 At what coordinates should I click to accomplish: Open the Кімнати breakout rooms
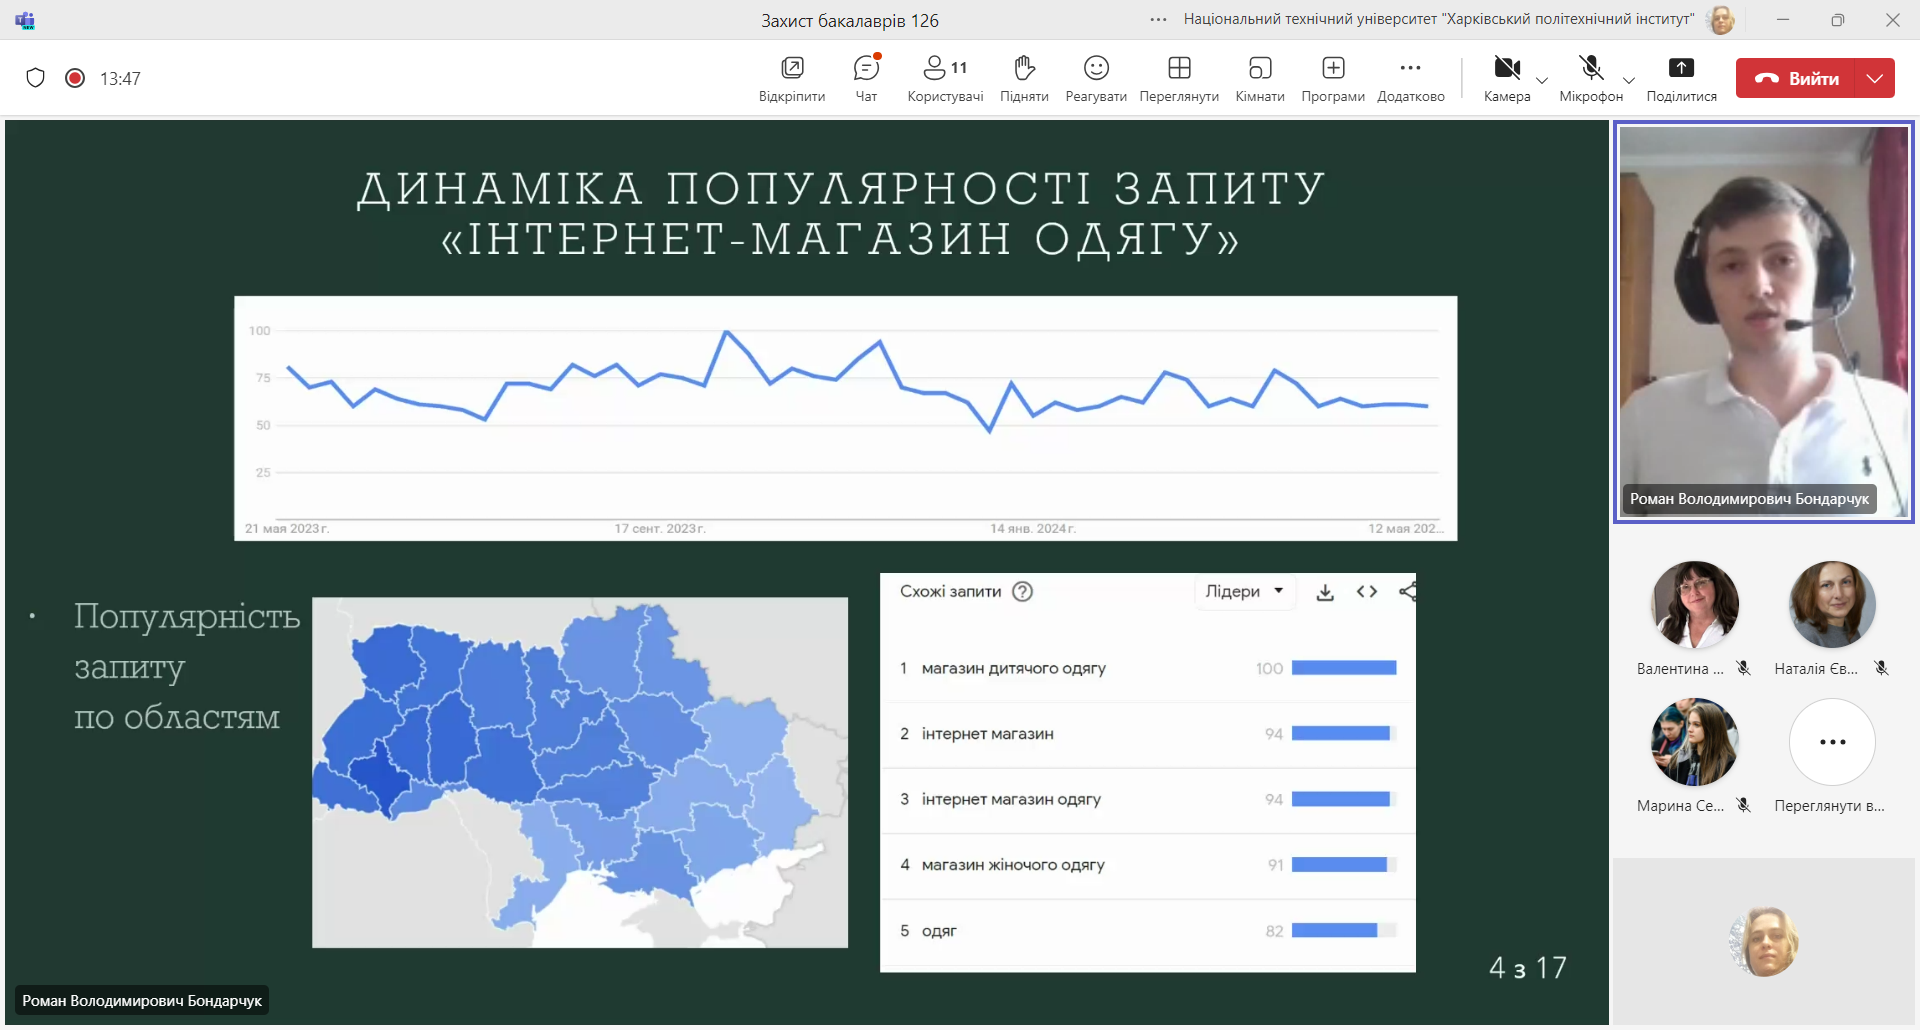click(x=1259, y=78)
